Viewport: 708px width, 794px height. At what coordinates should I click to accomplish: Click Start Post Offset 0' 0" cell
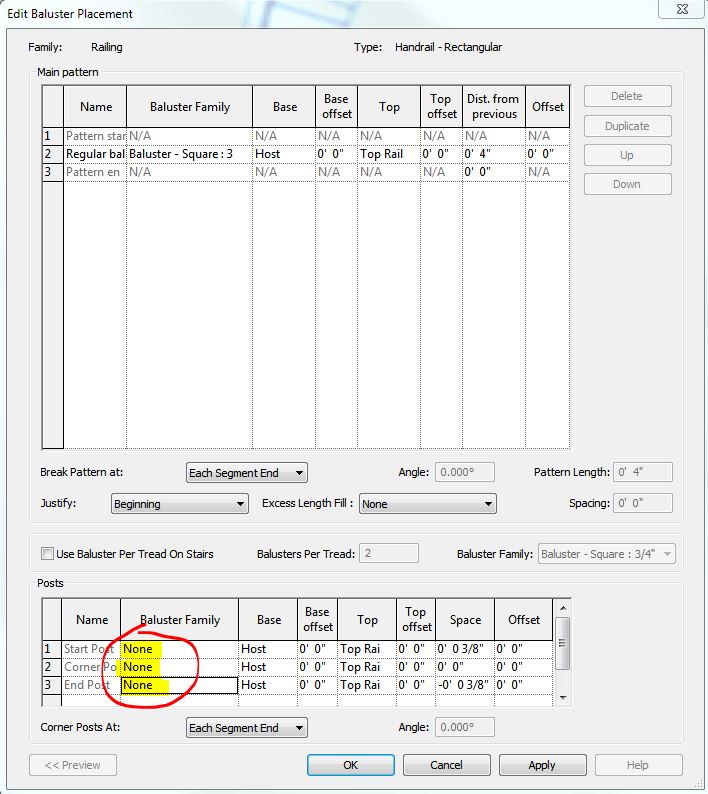point(523,649)
